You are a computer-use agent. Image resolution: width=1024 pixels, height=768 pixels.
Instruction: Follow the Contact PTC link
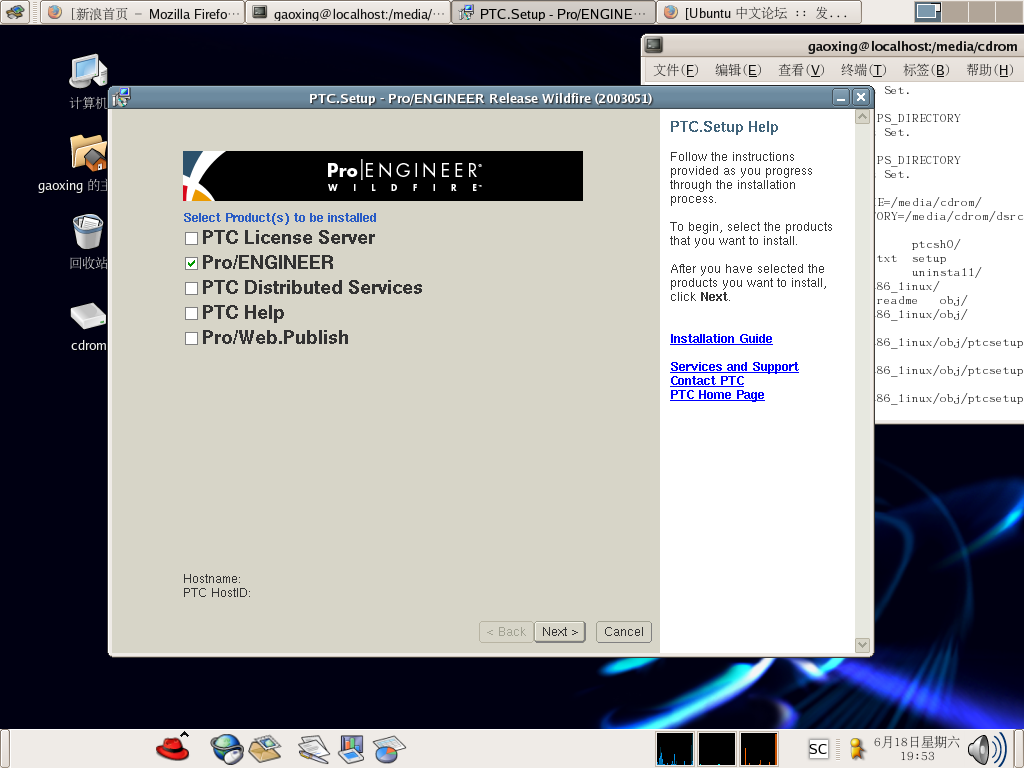(707, 381)
